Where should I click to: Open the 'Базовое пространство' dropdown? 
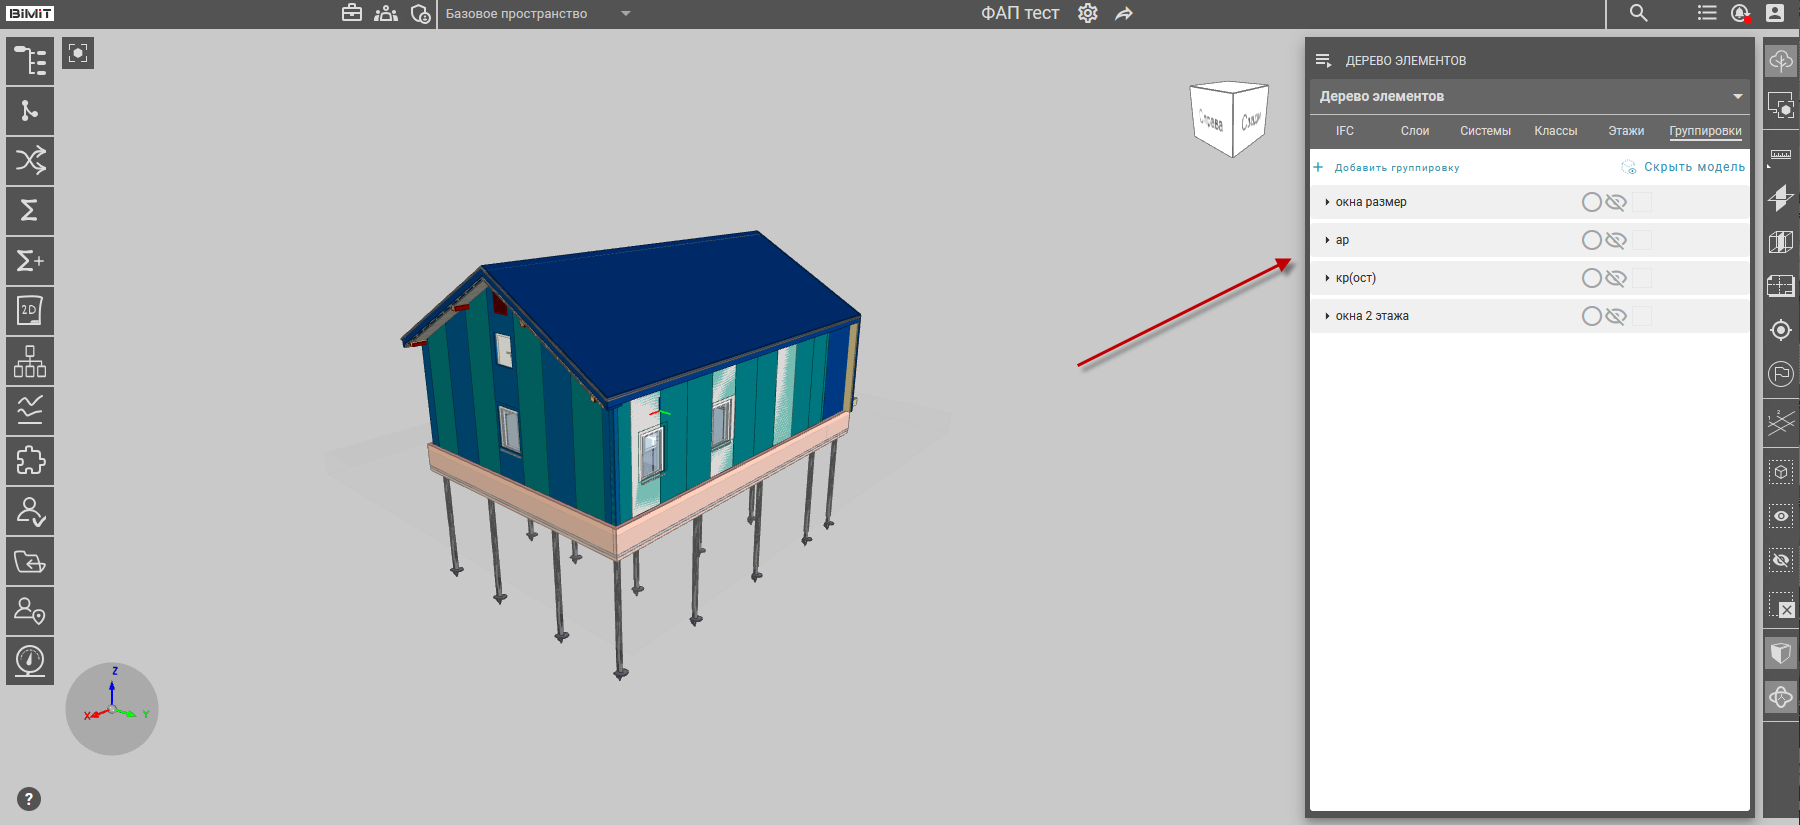pos(626,13)
